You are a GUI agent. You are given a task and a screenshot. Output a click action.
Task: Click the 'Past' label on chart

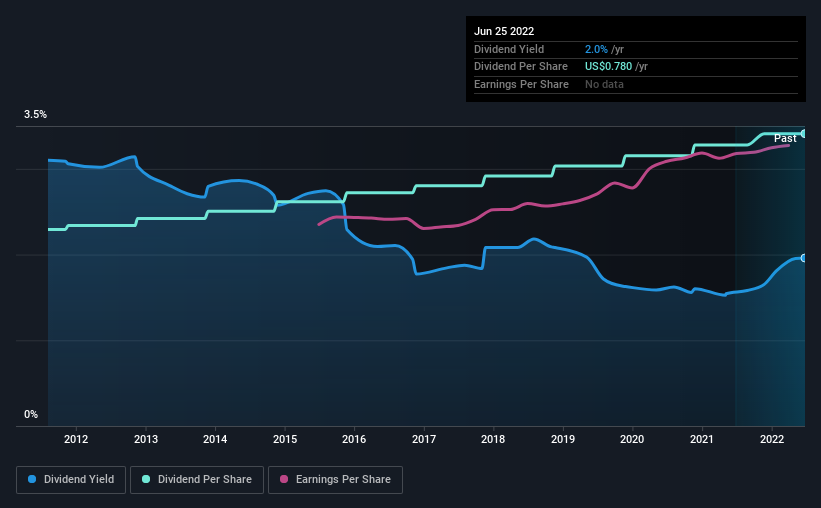click(x=785, y=138)
